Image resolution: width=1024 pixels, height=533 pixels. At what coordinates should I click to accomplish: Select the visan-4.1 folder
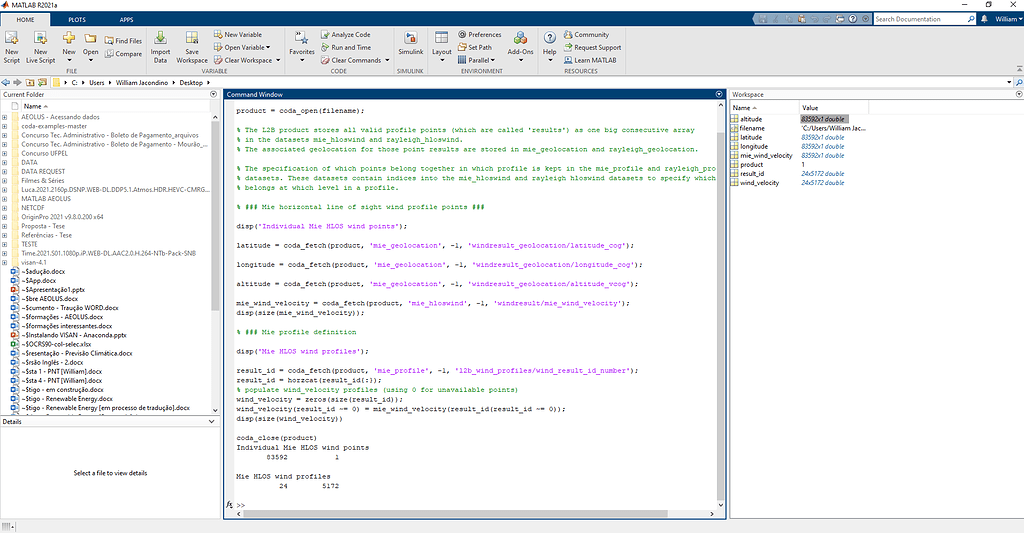[x=34, y=263]
